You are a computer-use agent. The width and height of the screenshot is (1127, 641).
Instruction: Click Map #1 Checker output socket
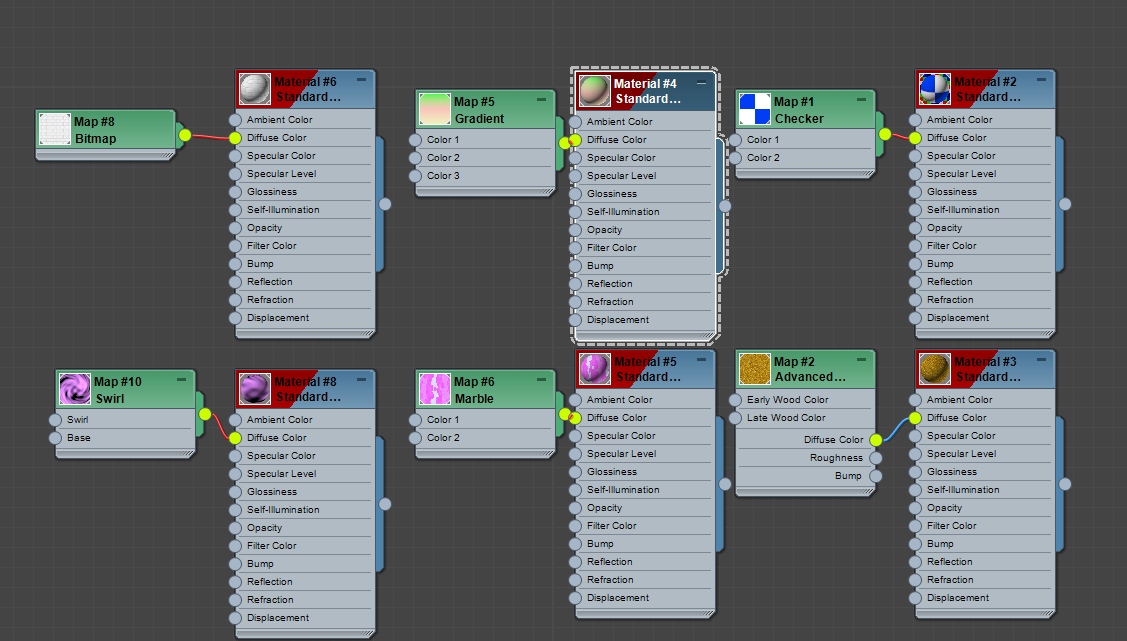[x=885, y=134]
